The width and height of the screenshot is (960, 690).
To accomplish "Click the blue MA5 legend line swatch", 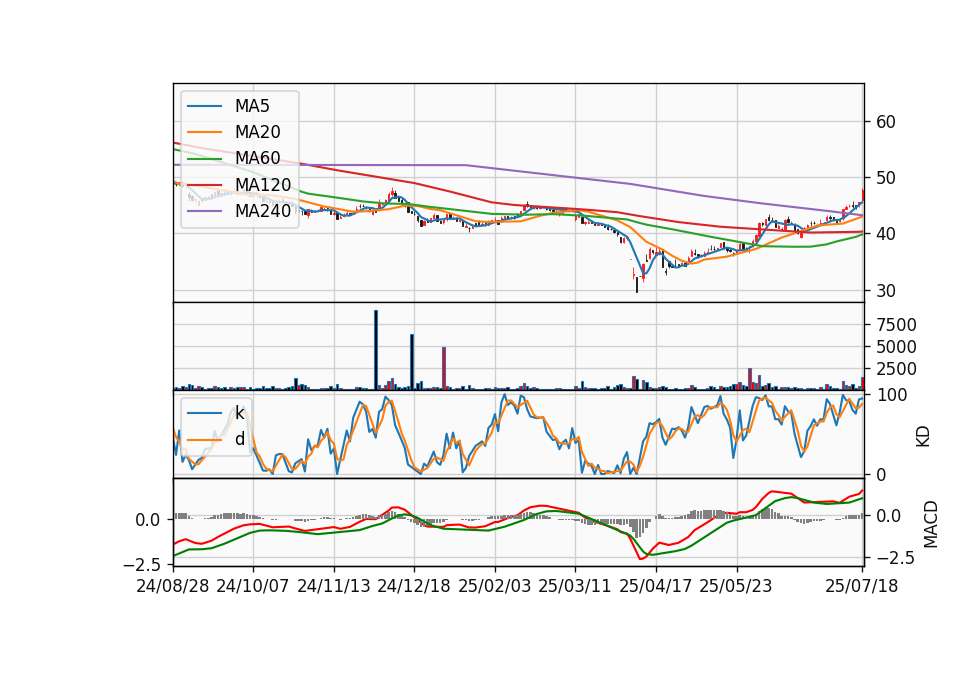I will point(204,107).
